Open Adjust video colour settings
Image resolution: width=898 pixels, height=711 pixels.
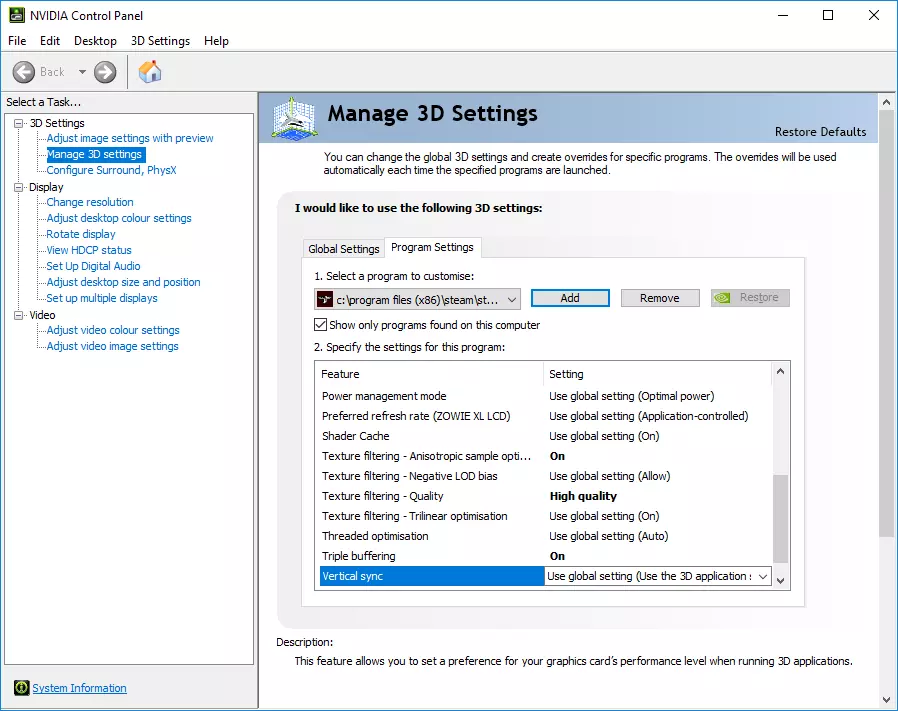[x=113, y=331]
